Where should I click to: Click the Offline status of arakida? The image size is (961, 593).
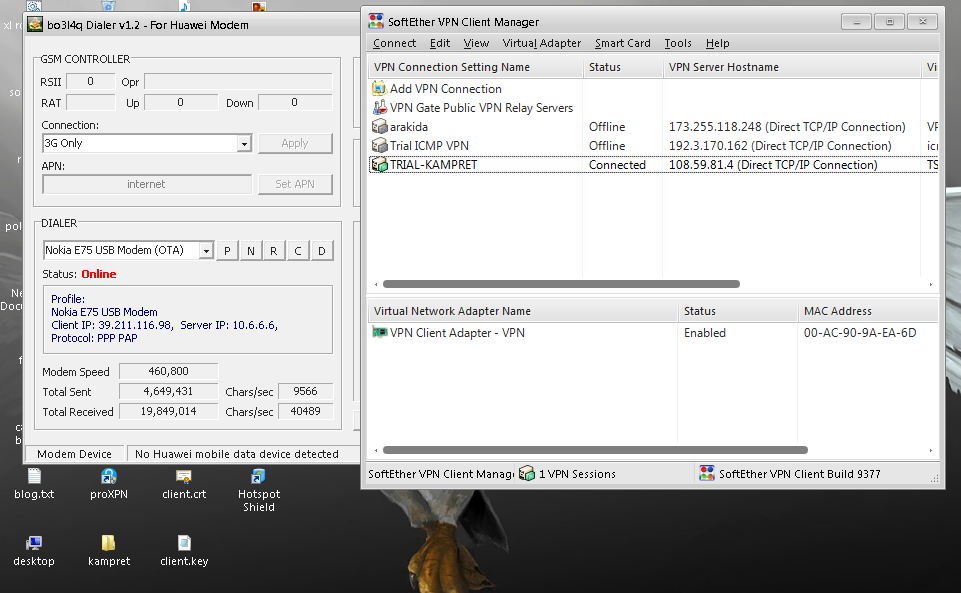[x=607, y=127]
